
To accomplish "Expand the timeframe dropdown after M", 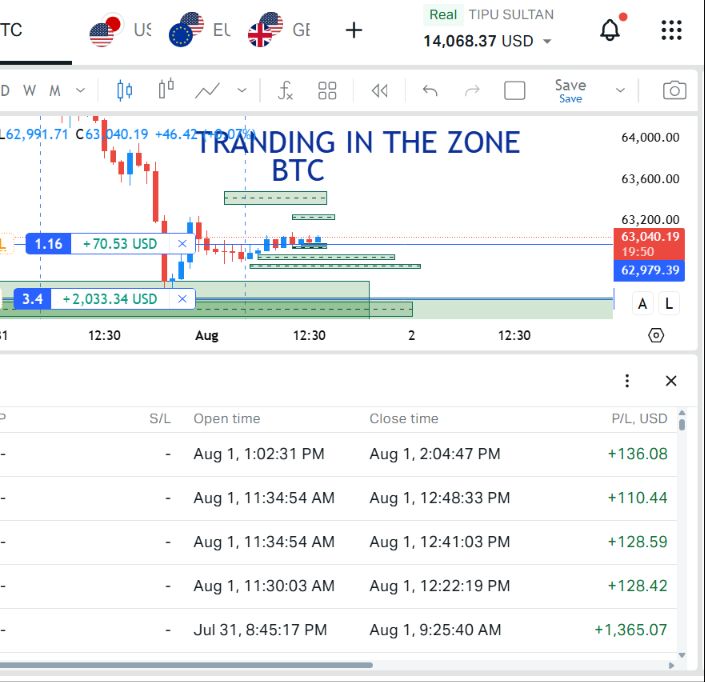I will coord(80,90).
